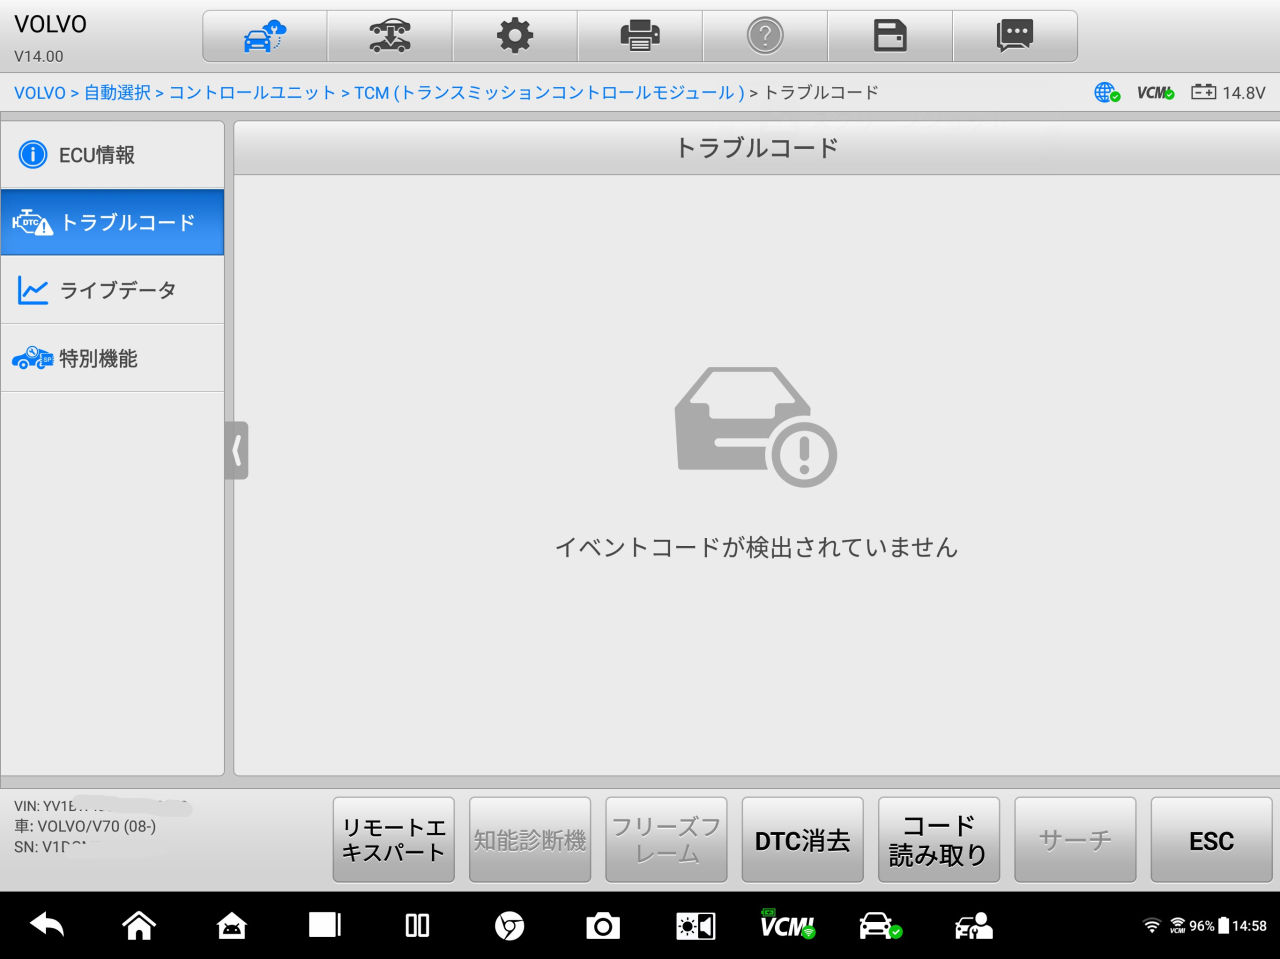
Task: Collapse the left sidebar panel handle
Action: point(236,451)
